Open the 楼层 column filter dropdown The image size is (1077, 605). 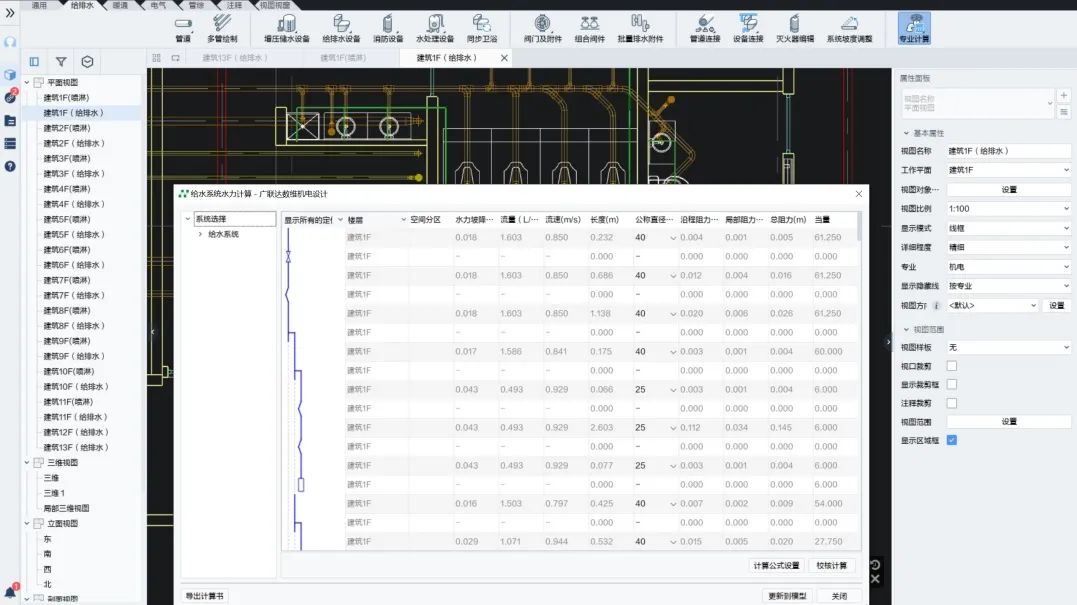tap(403, 220)
